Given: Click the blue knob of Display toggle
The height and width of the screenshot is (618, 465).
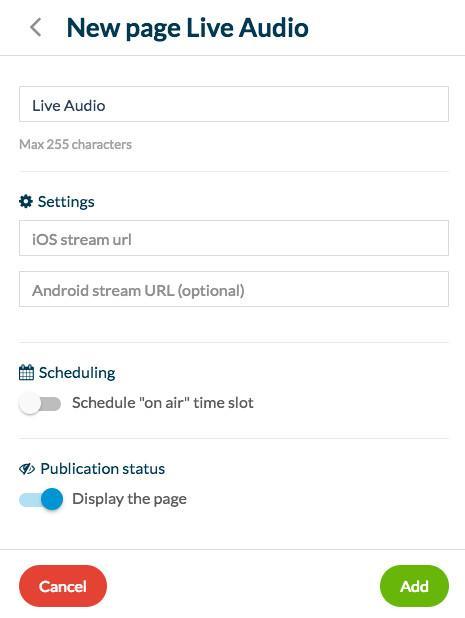Looking at the screenshot, I should 52,499.
